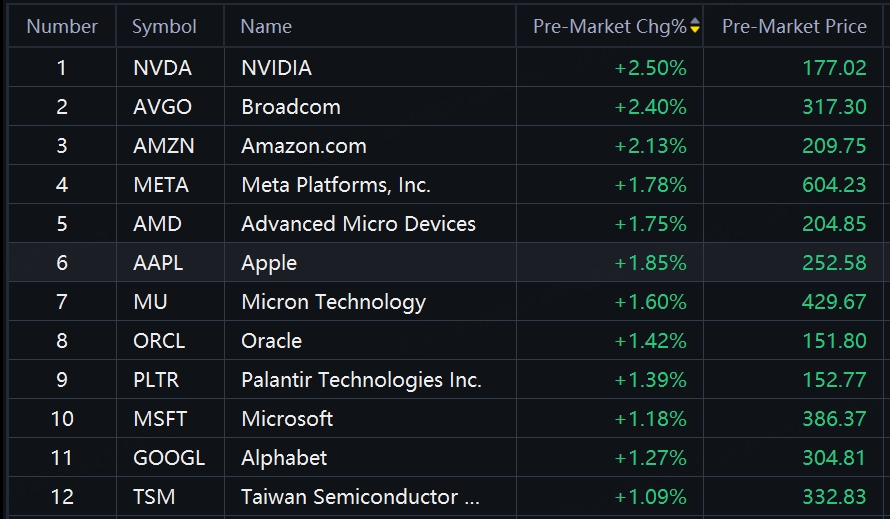Sort by the Number column header
Screen dimensions: 890x519
tap(62, 27)
